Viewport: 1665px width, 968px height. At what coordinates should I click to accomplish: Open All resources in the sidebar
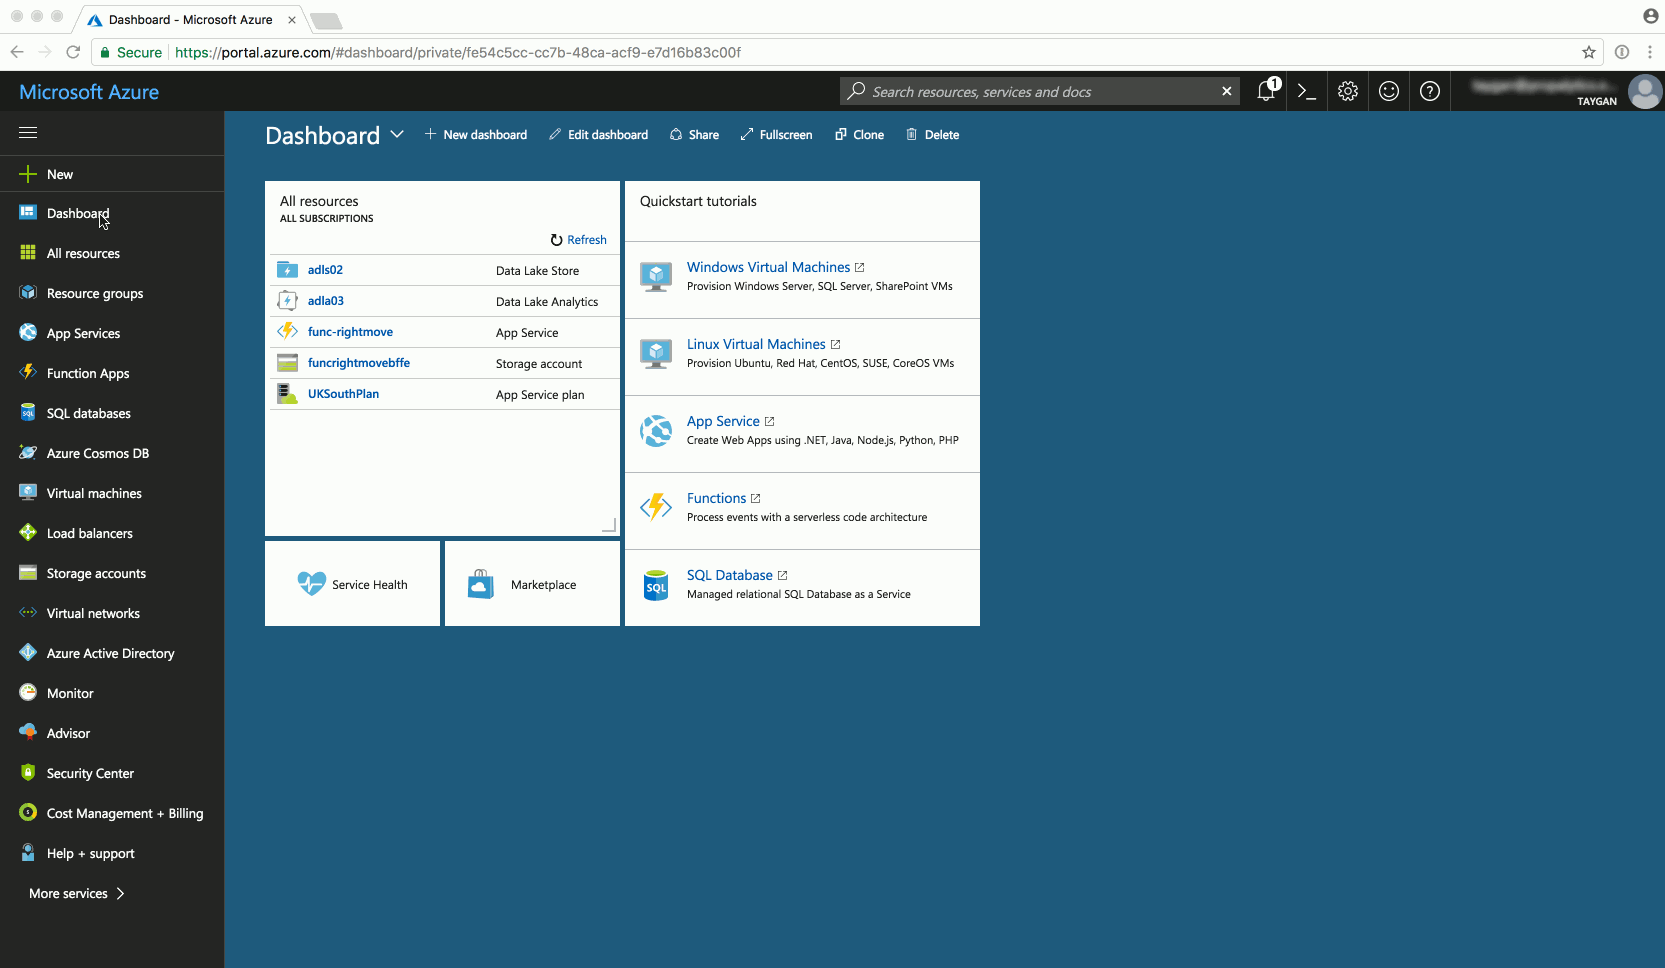tap(112, 253)
